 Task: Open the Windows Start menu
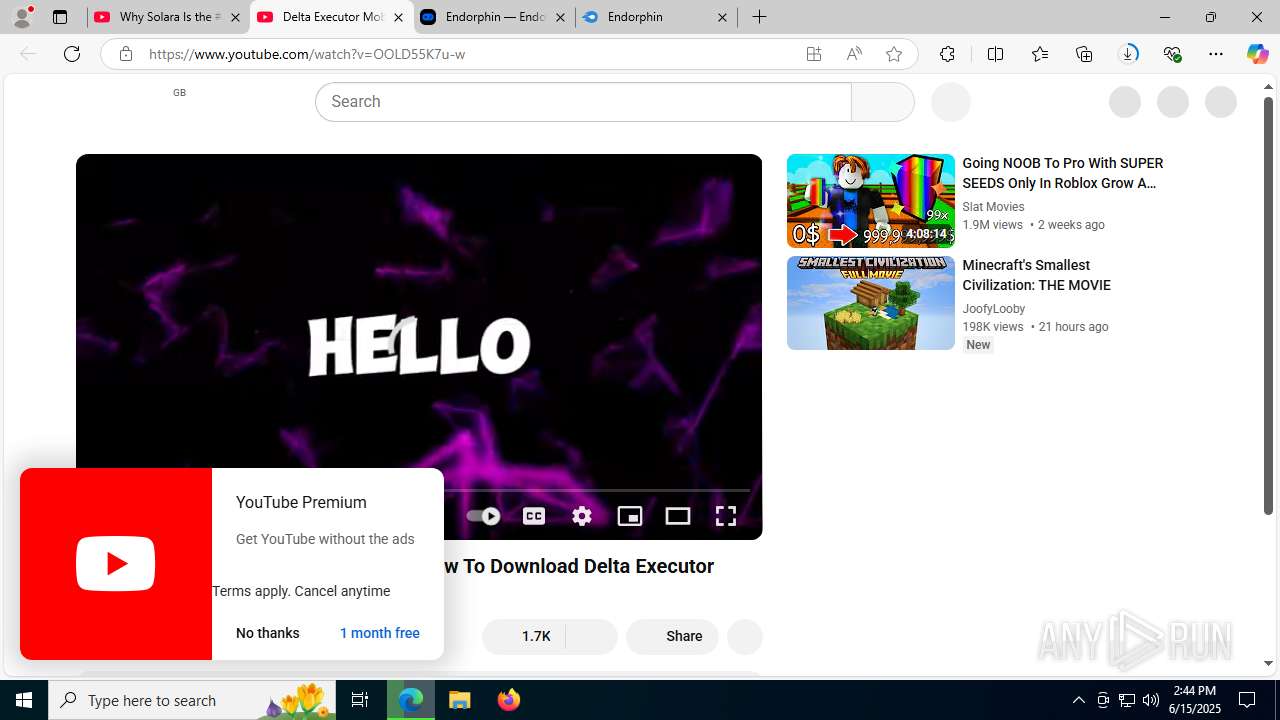click(24, 700)
